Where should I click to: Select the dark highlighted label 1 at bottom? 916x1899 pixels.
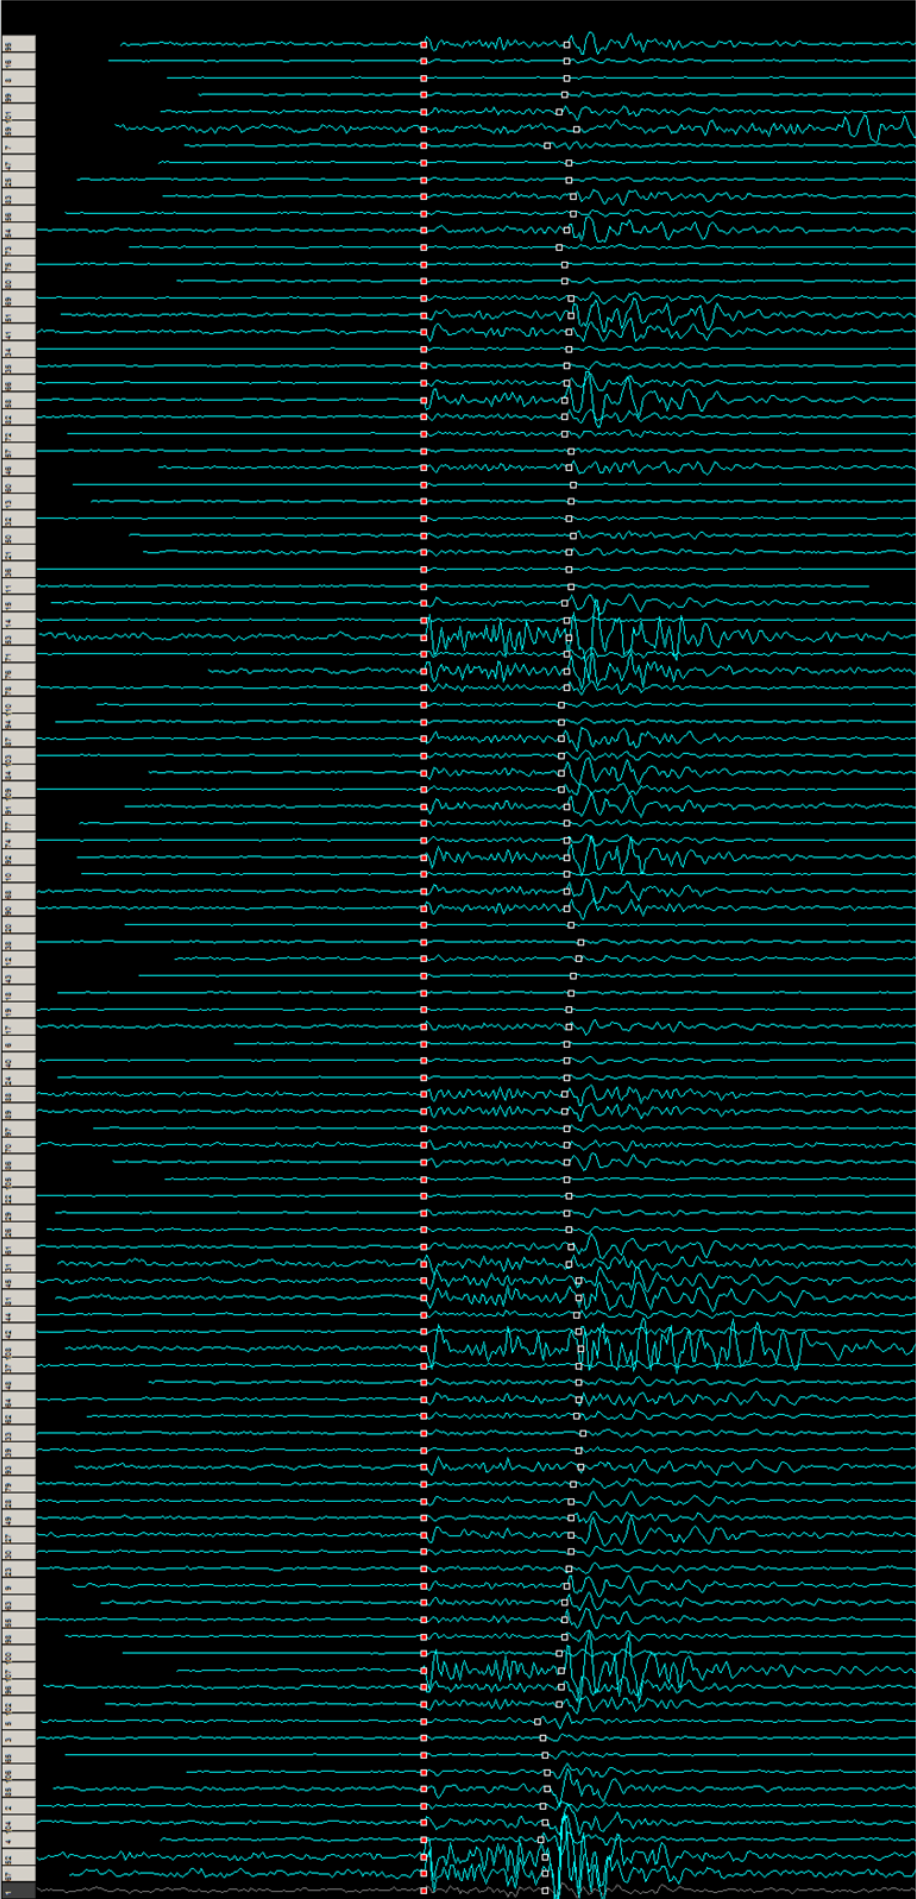[x=18, y=1890]
